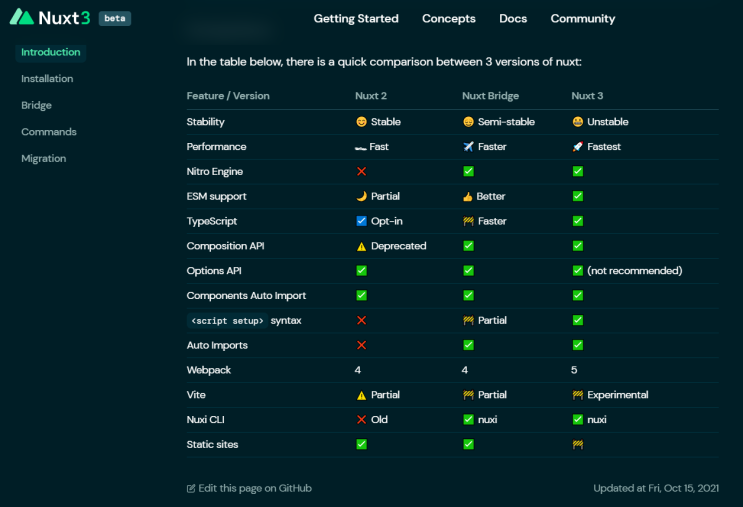This screenshot has width=743, height=507.
Task: Click the Webpack row label
Action: pyautogui.click(x=208, y=370)
